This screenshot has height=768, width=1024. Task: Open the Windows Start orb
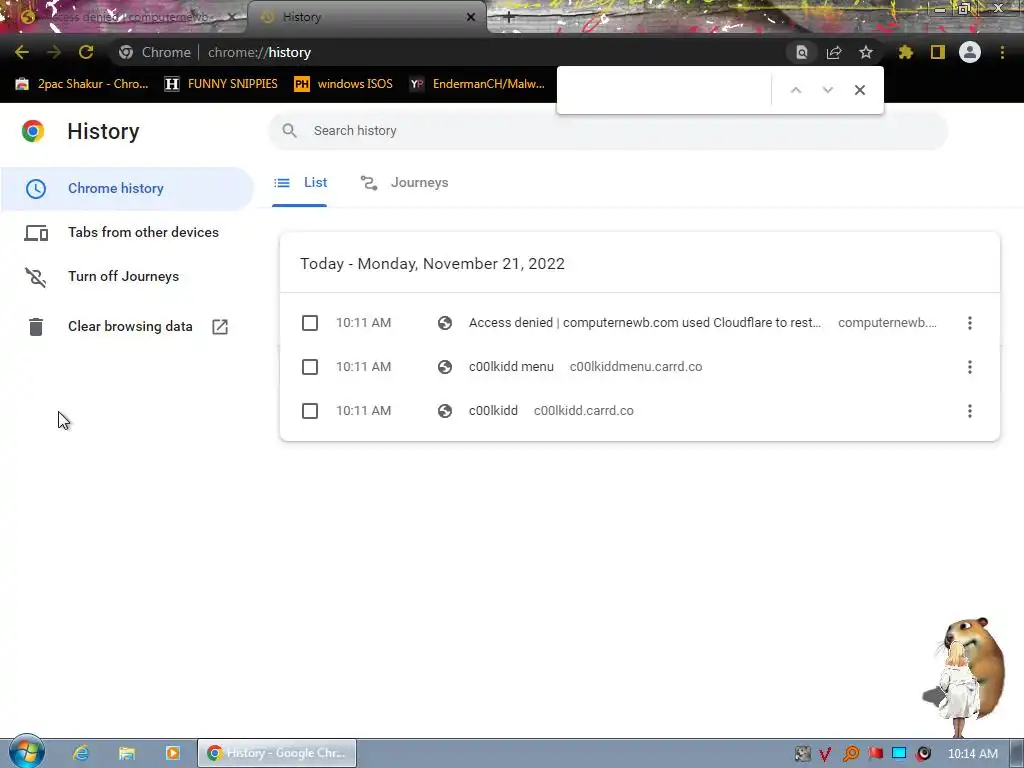click(26, 752)
